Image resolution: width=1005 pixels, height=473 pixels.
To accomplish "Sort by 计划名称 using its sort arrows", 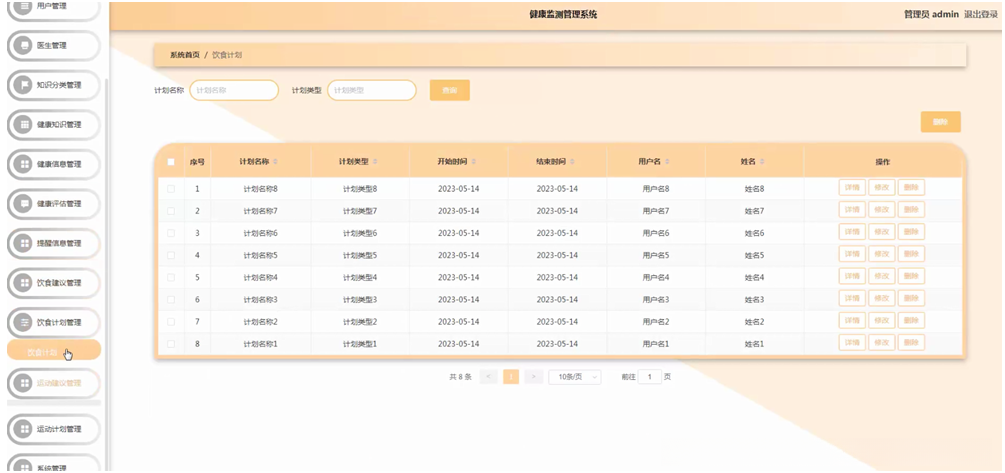I will tap(276, 162).
